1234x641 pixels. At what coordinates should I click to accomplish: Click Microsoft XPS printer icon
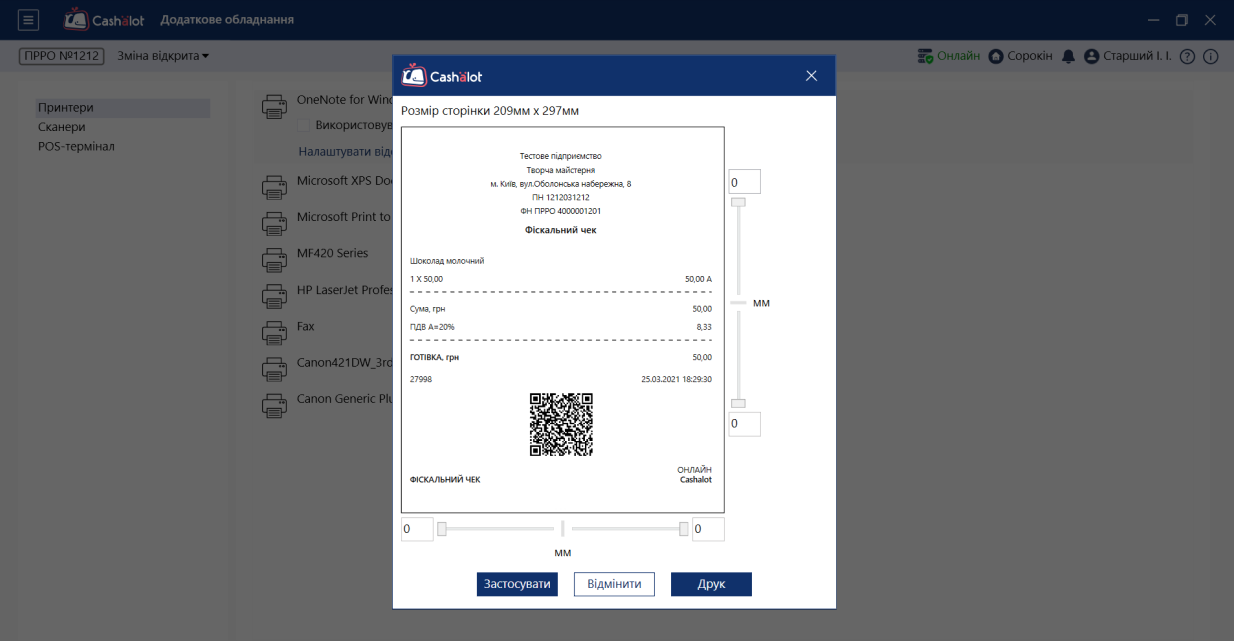point(274,187)
